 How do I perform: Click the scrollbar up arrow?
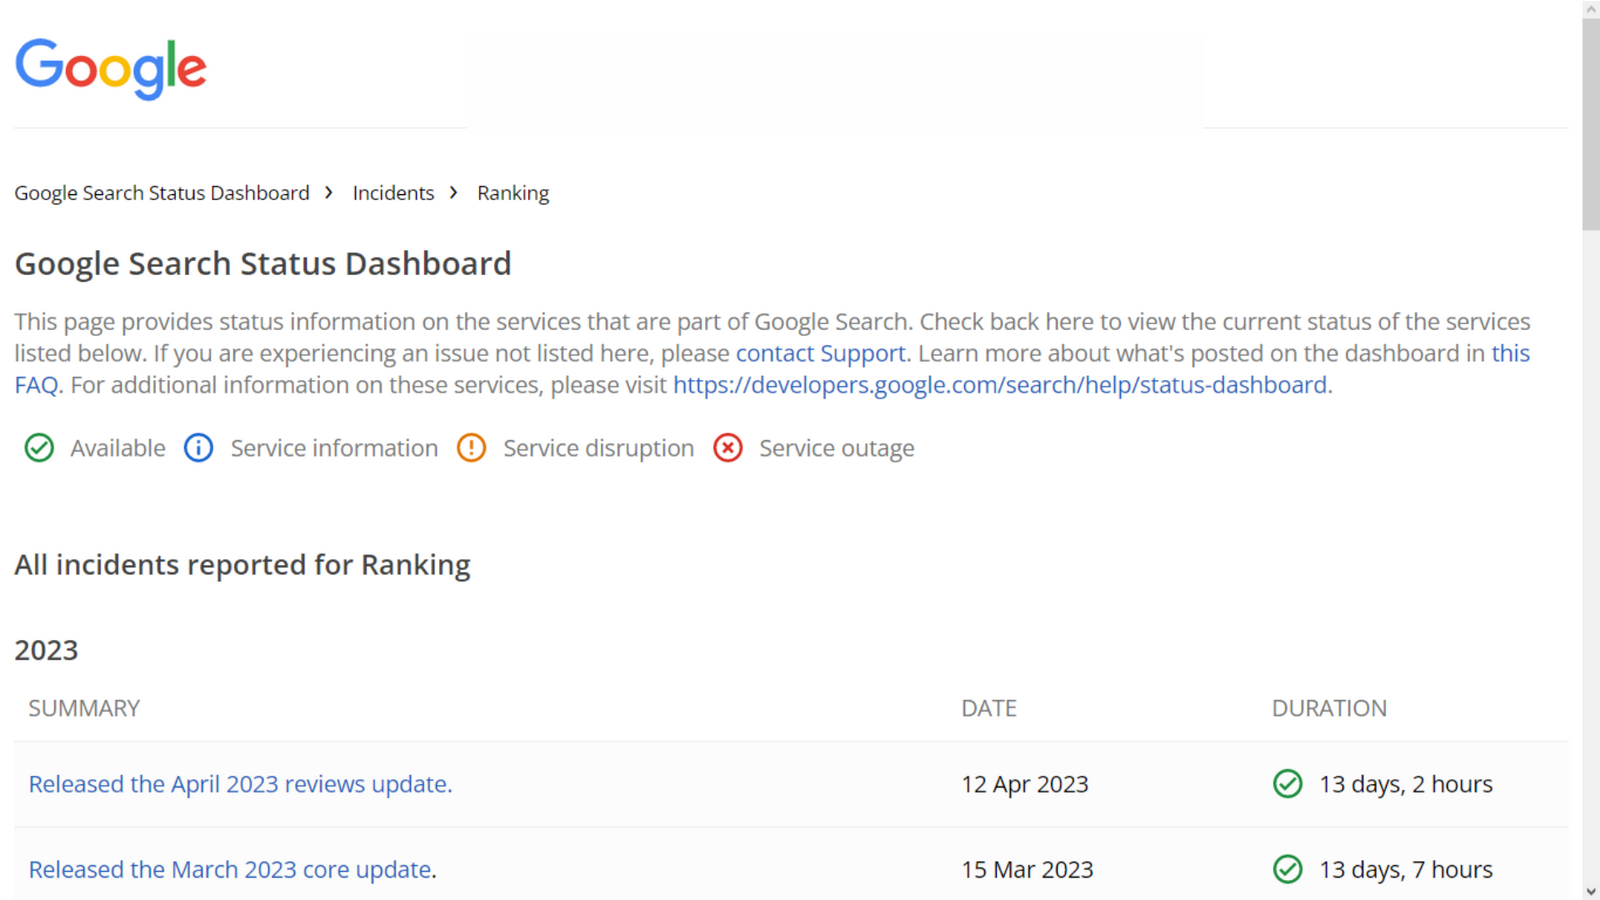coord(1591,9)
